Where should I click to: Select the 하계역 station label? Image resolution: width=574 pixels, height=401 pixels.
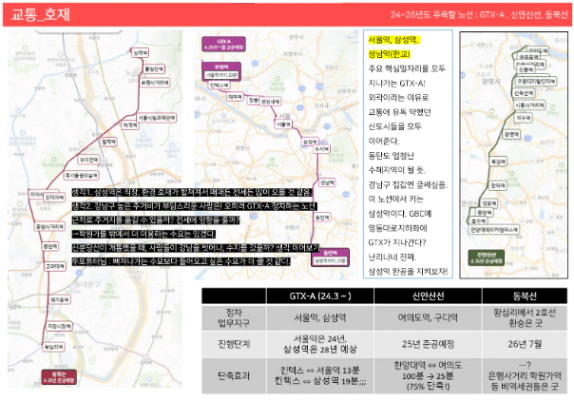130,125
